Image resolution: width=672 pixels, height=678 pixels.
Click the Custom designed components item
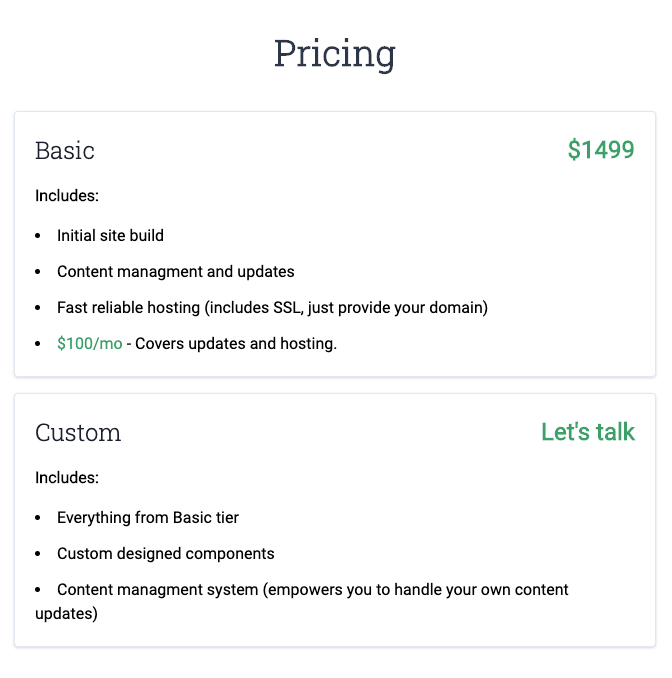click(x=165, y=554)
